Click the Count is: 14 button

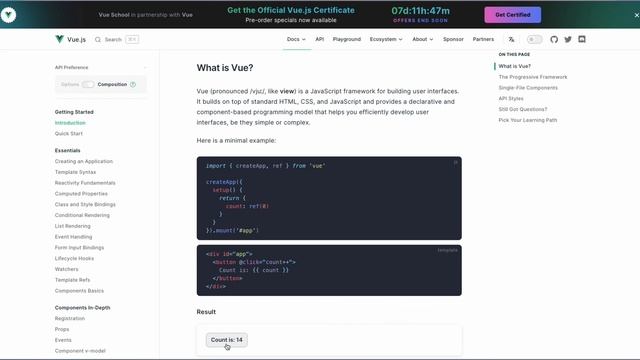click(227, 340)
